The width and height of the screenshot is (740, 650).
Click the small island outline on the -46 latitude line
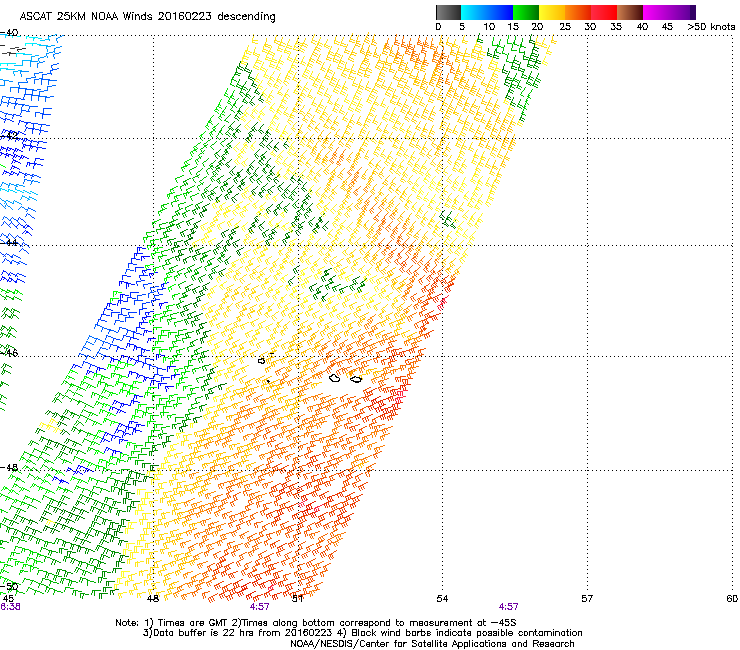262,361
